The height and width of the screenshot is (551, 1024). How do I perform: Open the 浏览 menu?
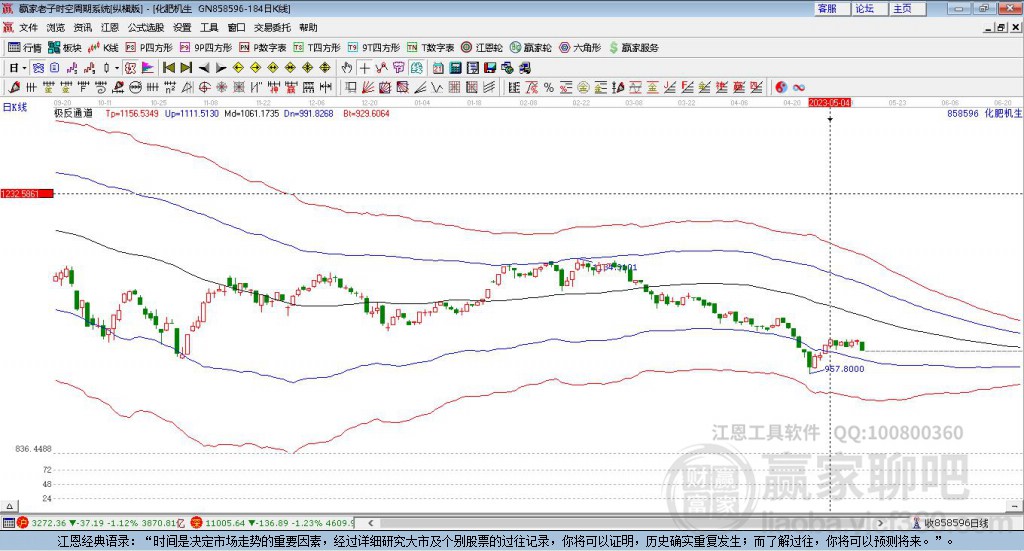click(x=56, y=27)
